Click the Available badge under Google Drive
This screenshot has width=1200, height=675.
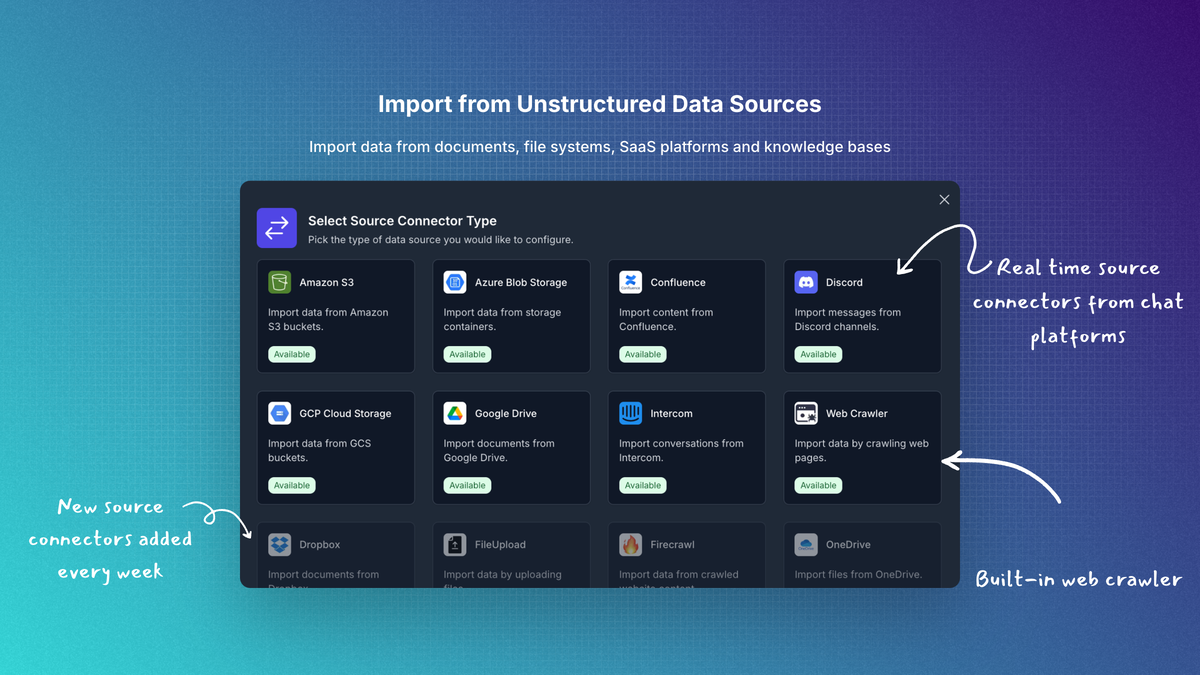tap(467, 485)
